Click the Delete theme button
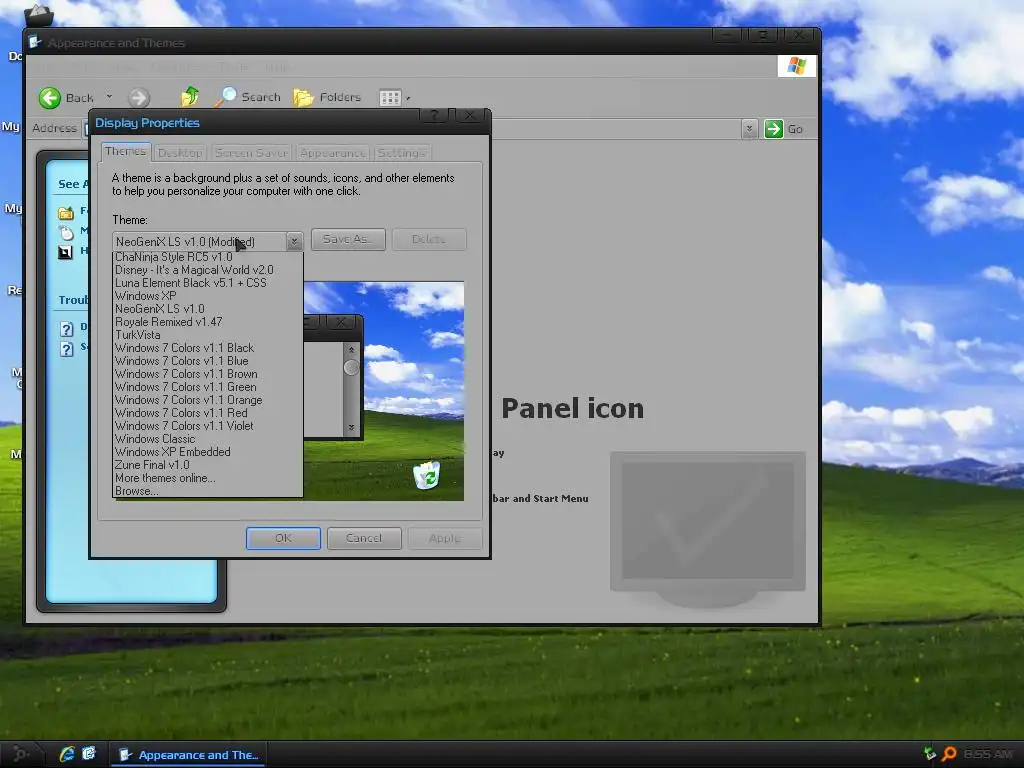This screenshot has width=1024, height=768. tap(429, 239)
